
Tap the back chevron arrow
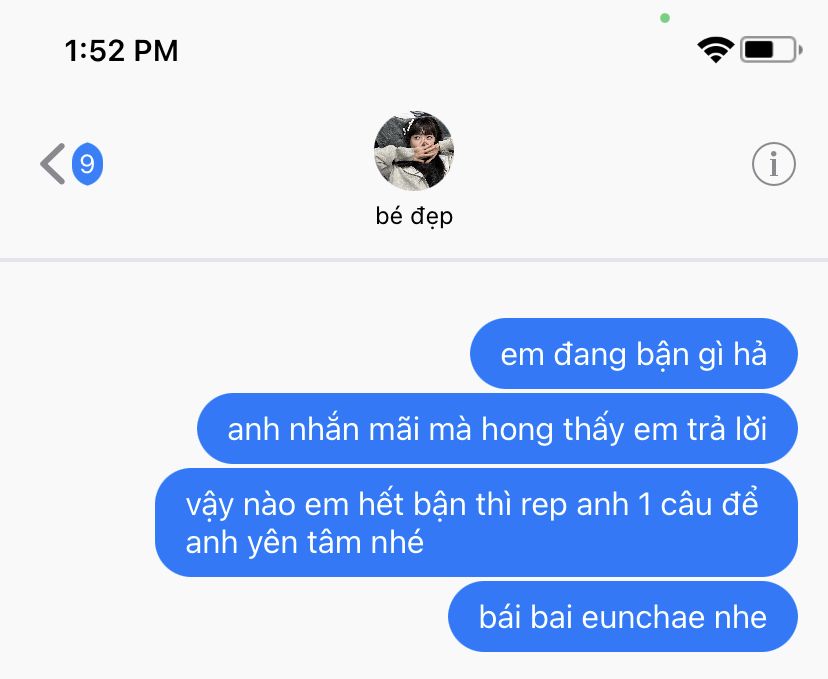(x=53, y=164)
